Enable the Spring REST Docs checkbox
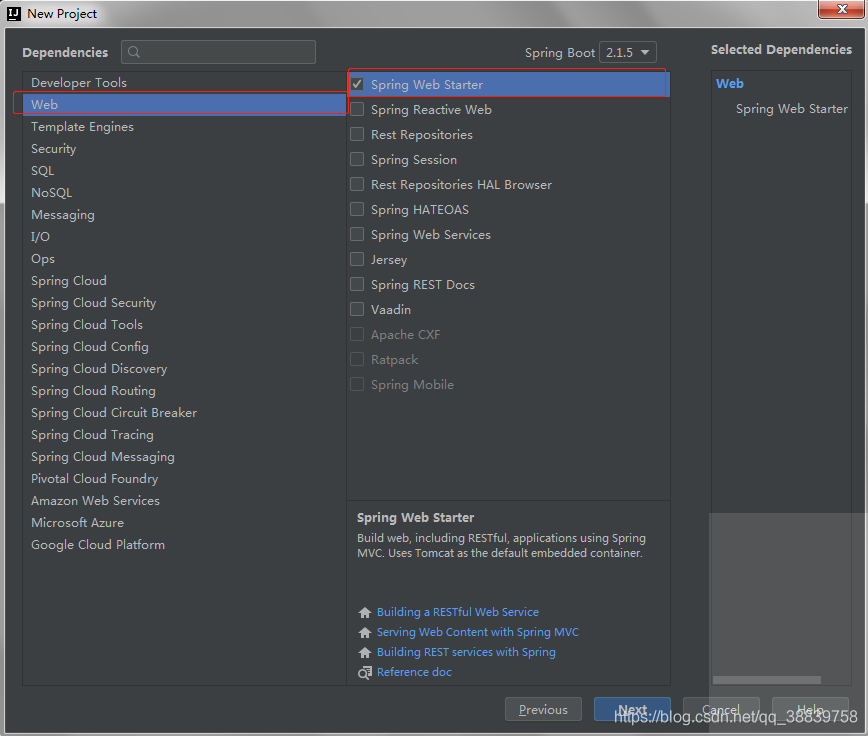The height and width of the screenshot is (736, 868). (357, 284)
